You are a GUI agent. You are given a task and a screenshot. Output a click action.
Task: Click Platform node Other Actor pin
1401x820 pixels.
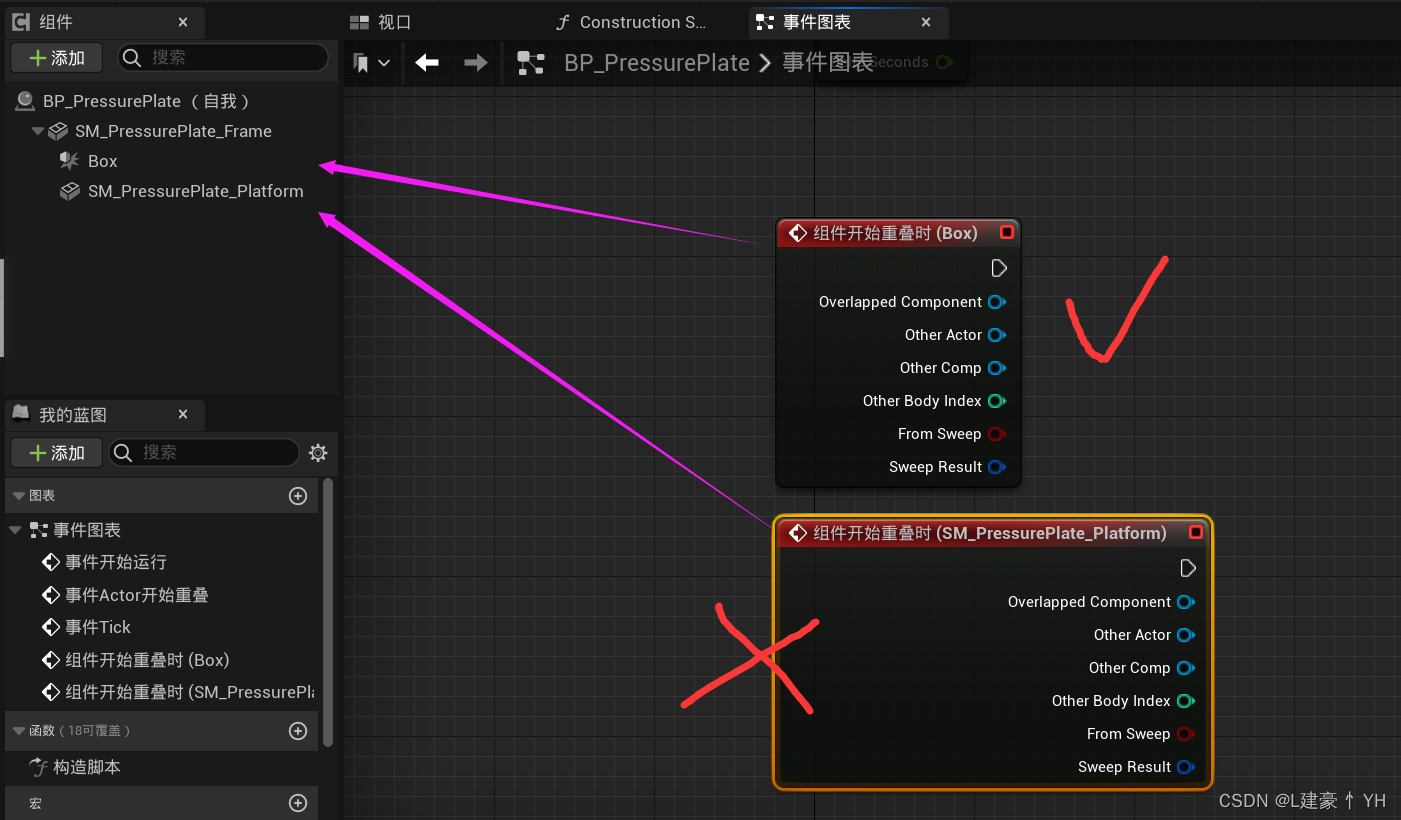[1186, 635]
